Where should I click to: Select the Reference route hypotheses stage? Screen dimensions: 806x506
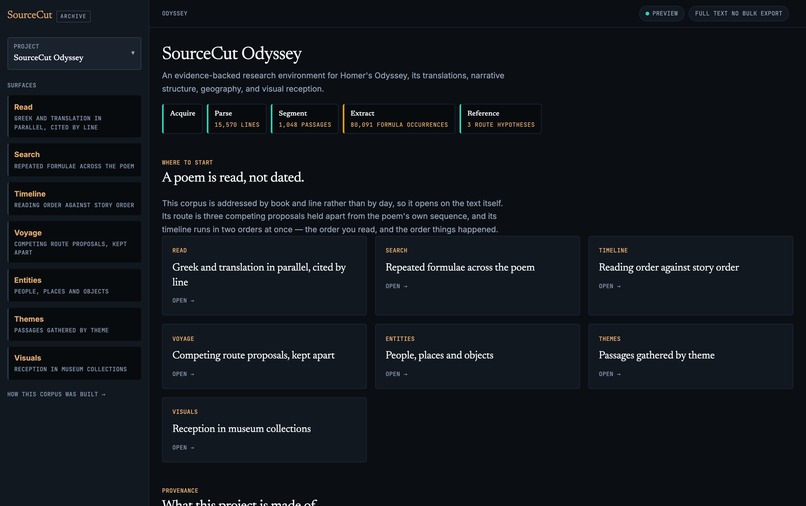point(501,119)
